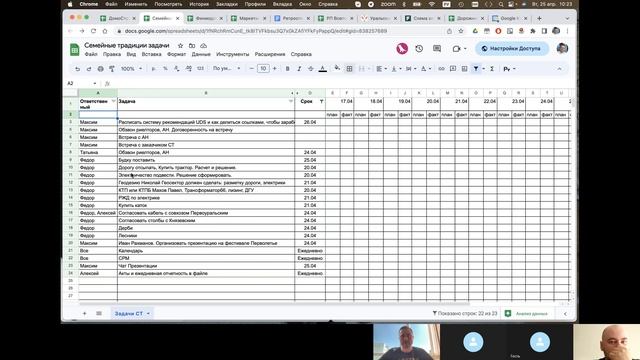Screen dimensions: 640x360
Task: Open a new Chrome tab with plus
Action: pyautogui.click(x=539, y=18)
